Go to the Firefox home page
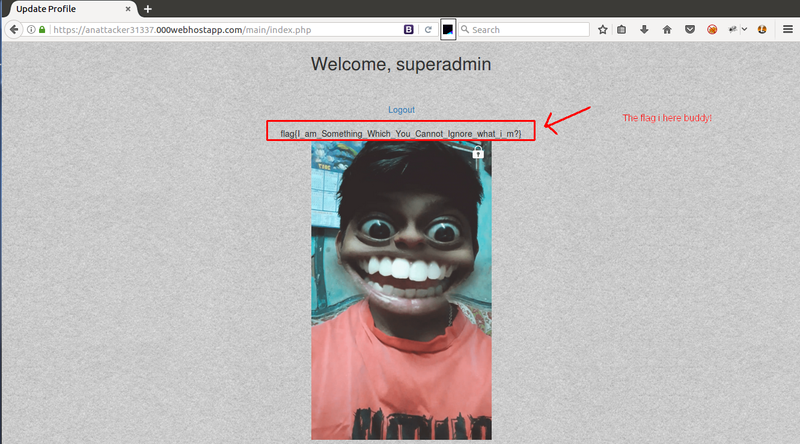This screenshot has width=800, height=444. click(667, 30)
